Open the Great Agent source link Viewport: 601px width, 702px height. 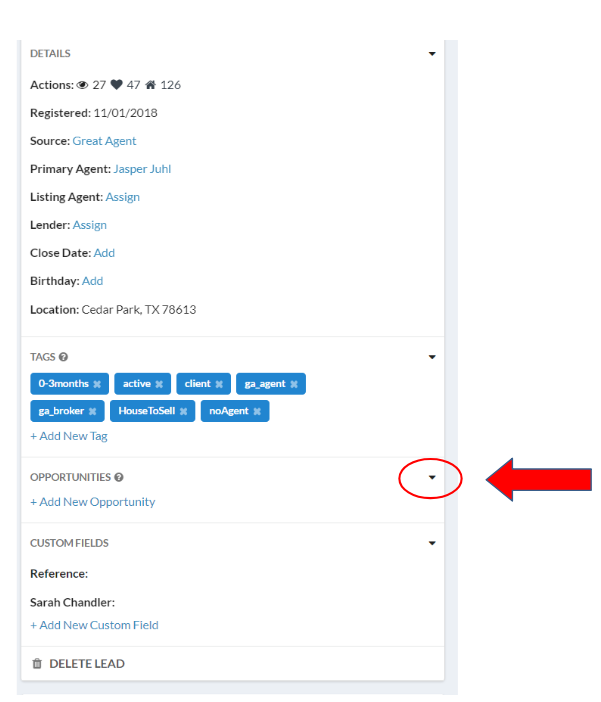coord(104,141)
